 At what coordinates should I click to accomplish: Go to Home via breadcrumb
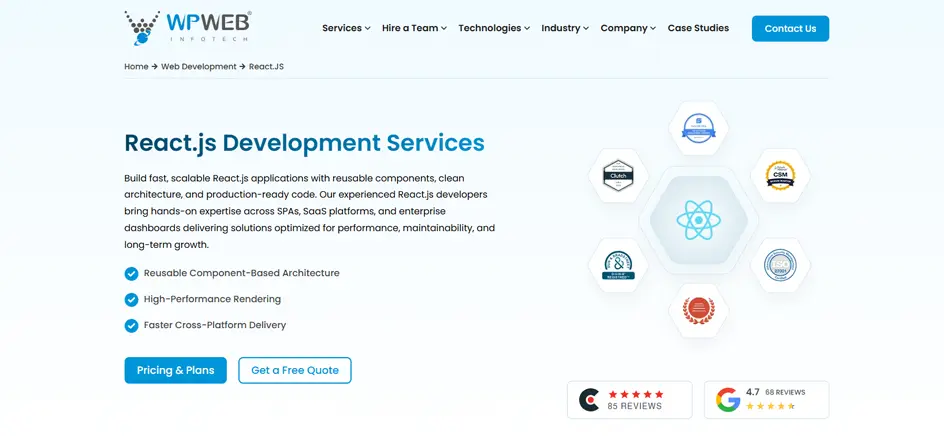click(x=136, y=66)
